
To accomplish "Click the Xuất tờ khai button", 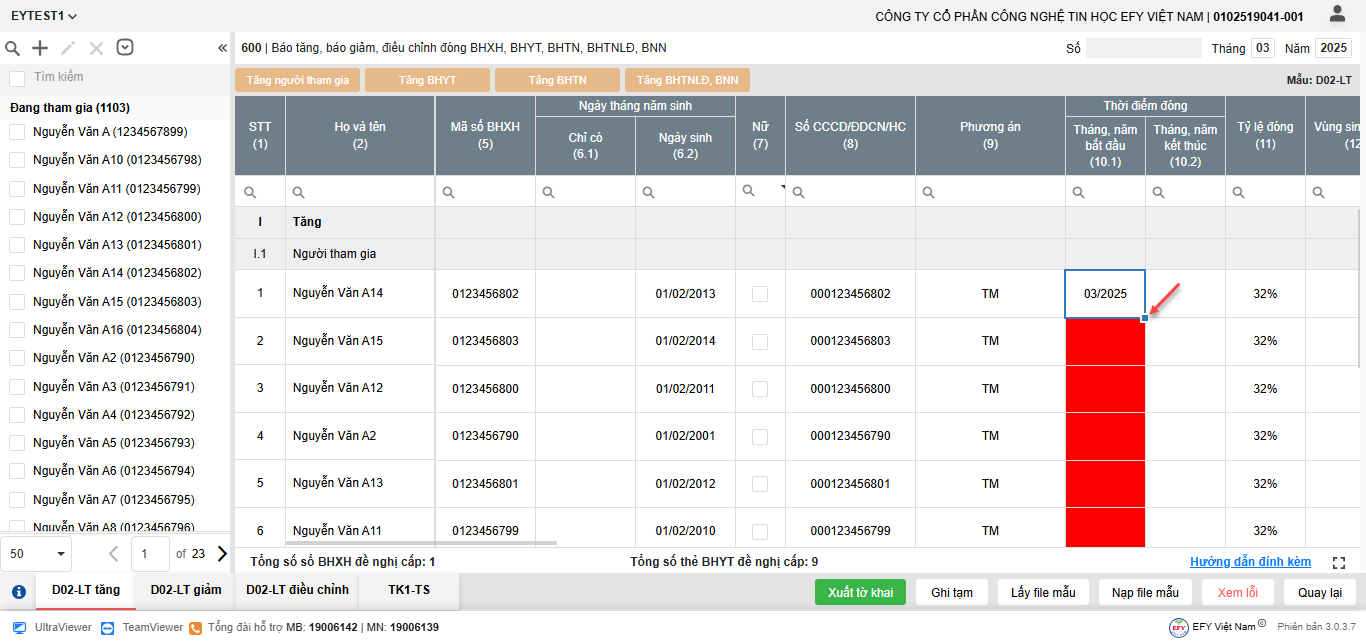I will [860, 592].
